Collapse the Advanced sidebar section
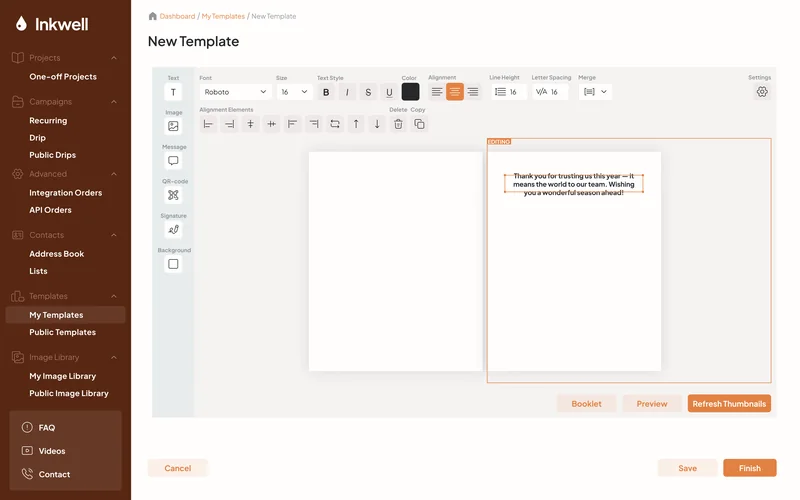The width and height of the screenshot is (800, 500). click(114, 174)
